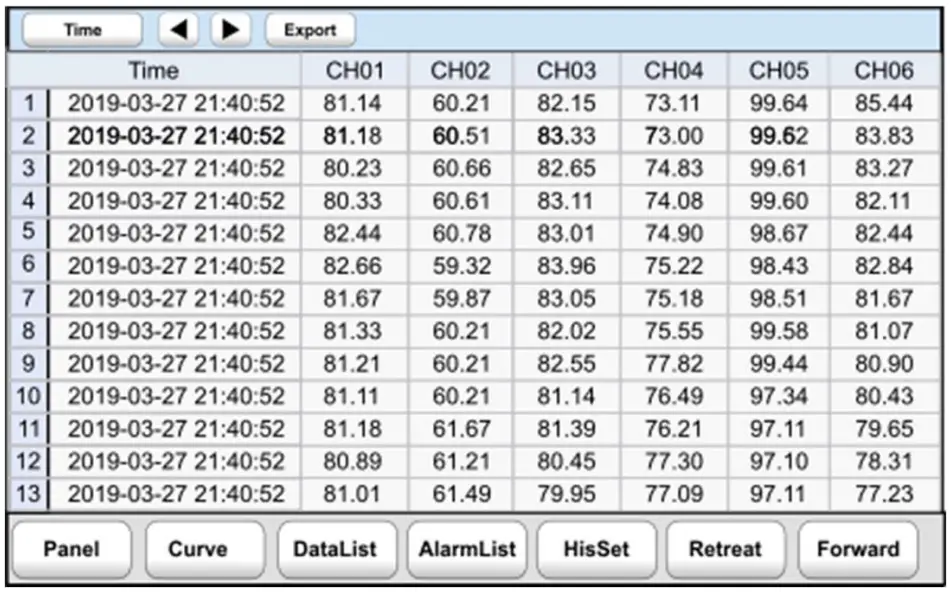Click the right arrow navigation icon

point(231,29)
